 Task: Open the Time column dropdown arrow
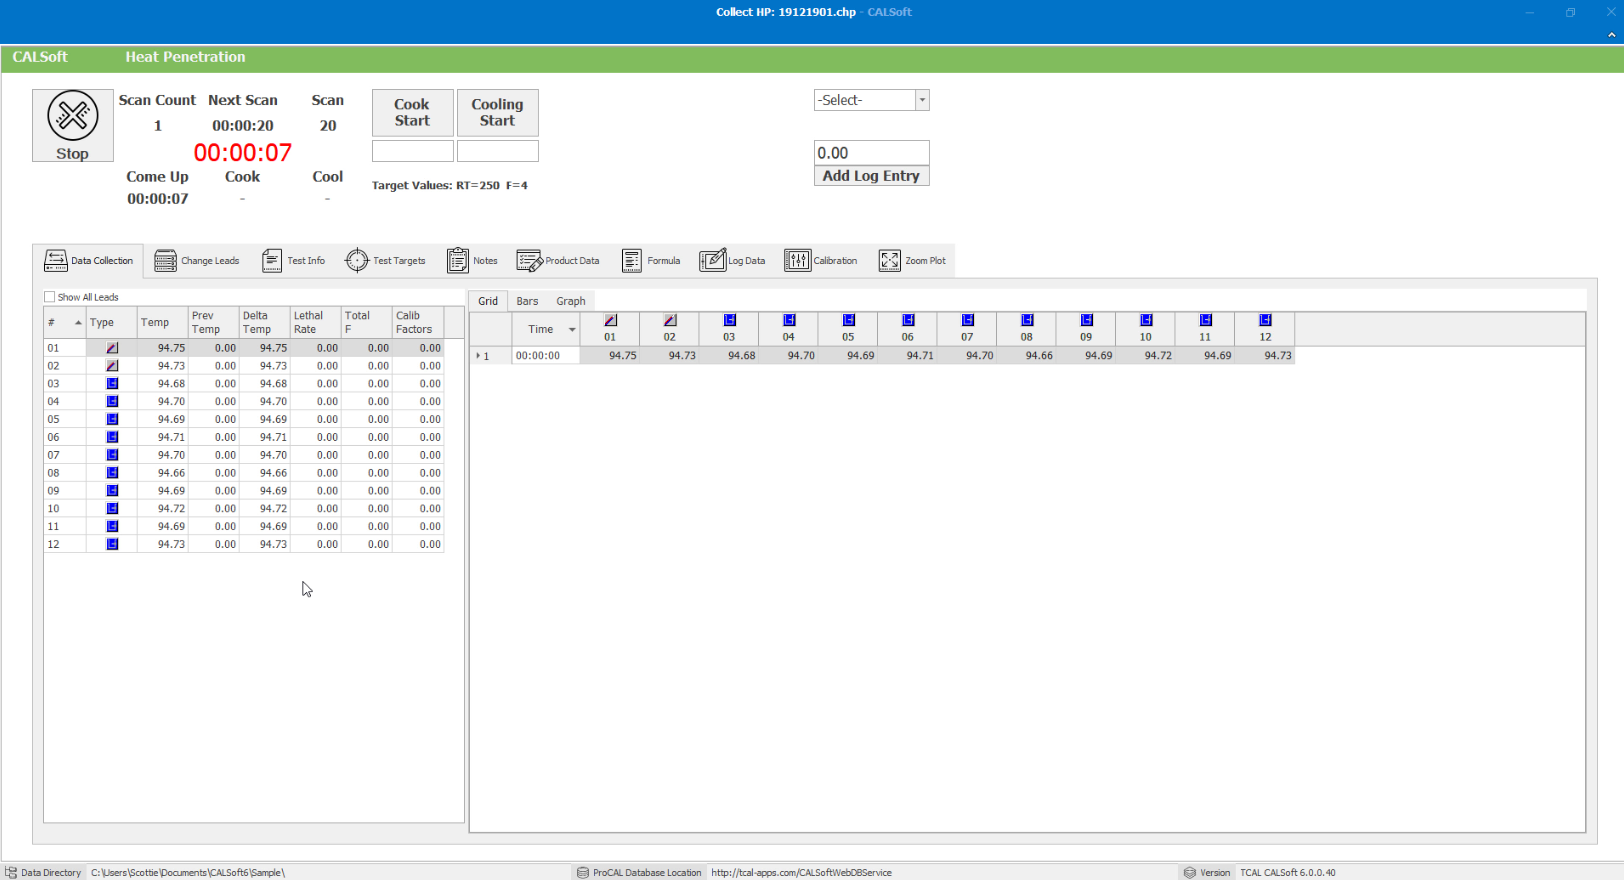[x=572, y=329]
